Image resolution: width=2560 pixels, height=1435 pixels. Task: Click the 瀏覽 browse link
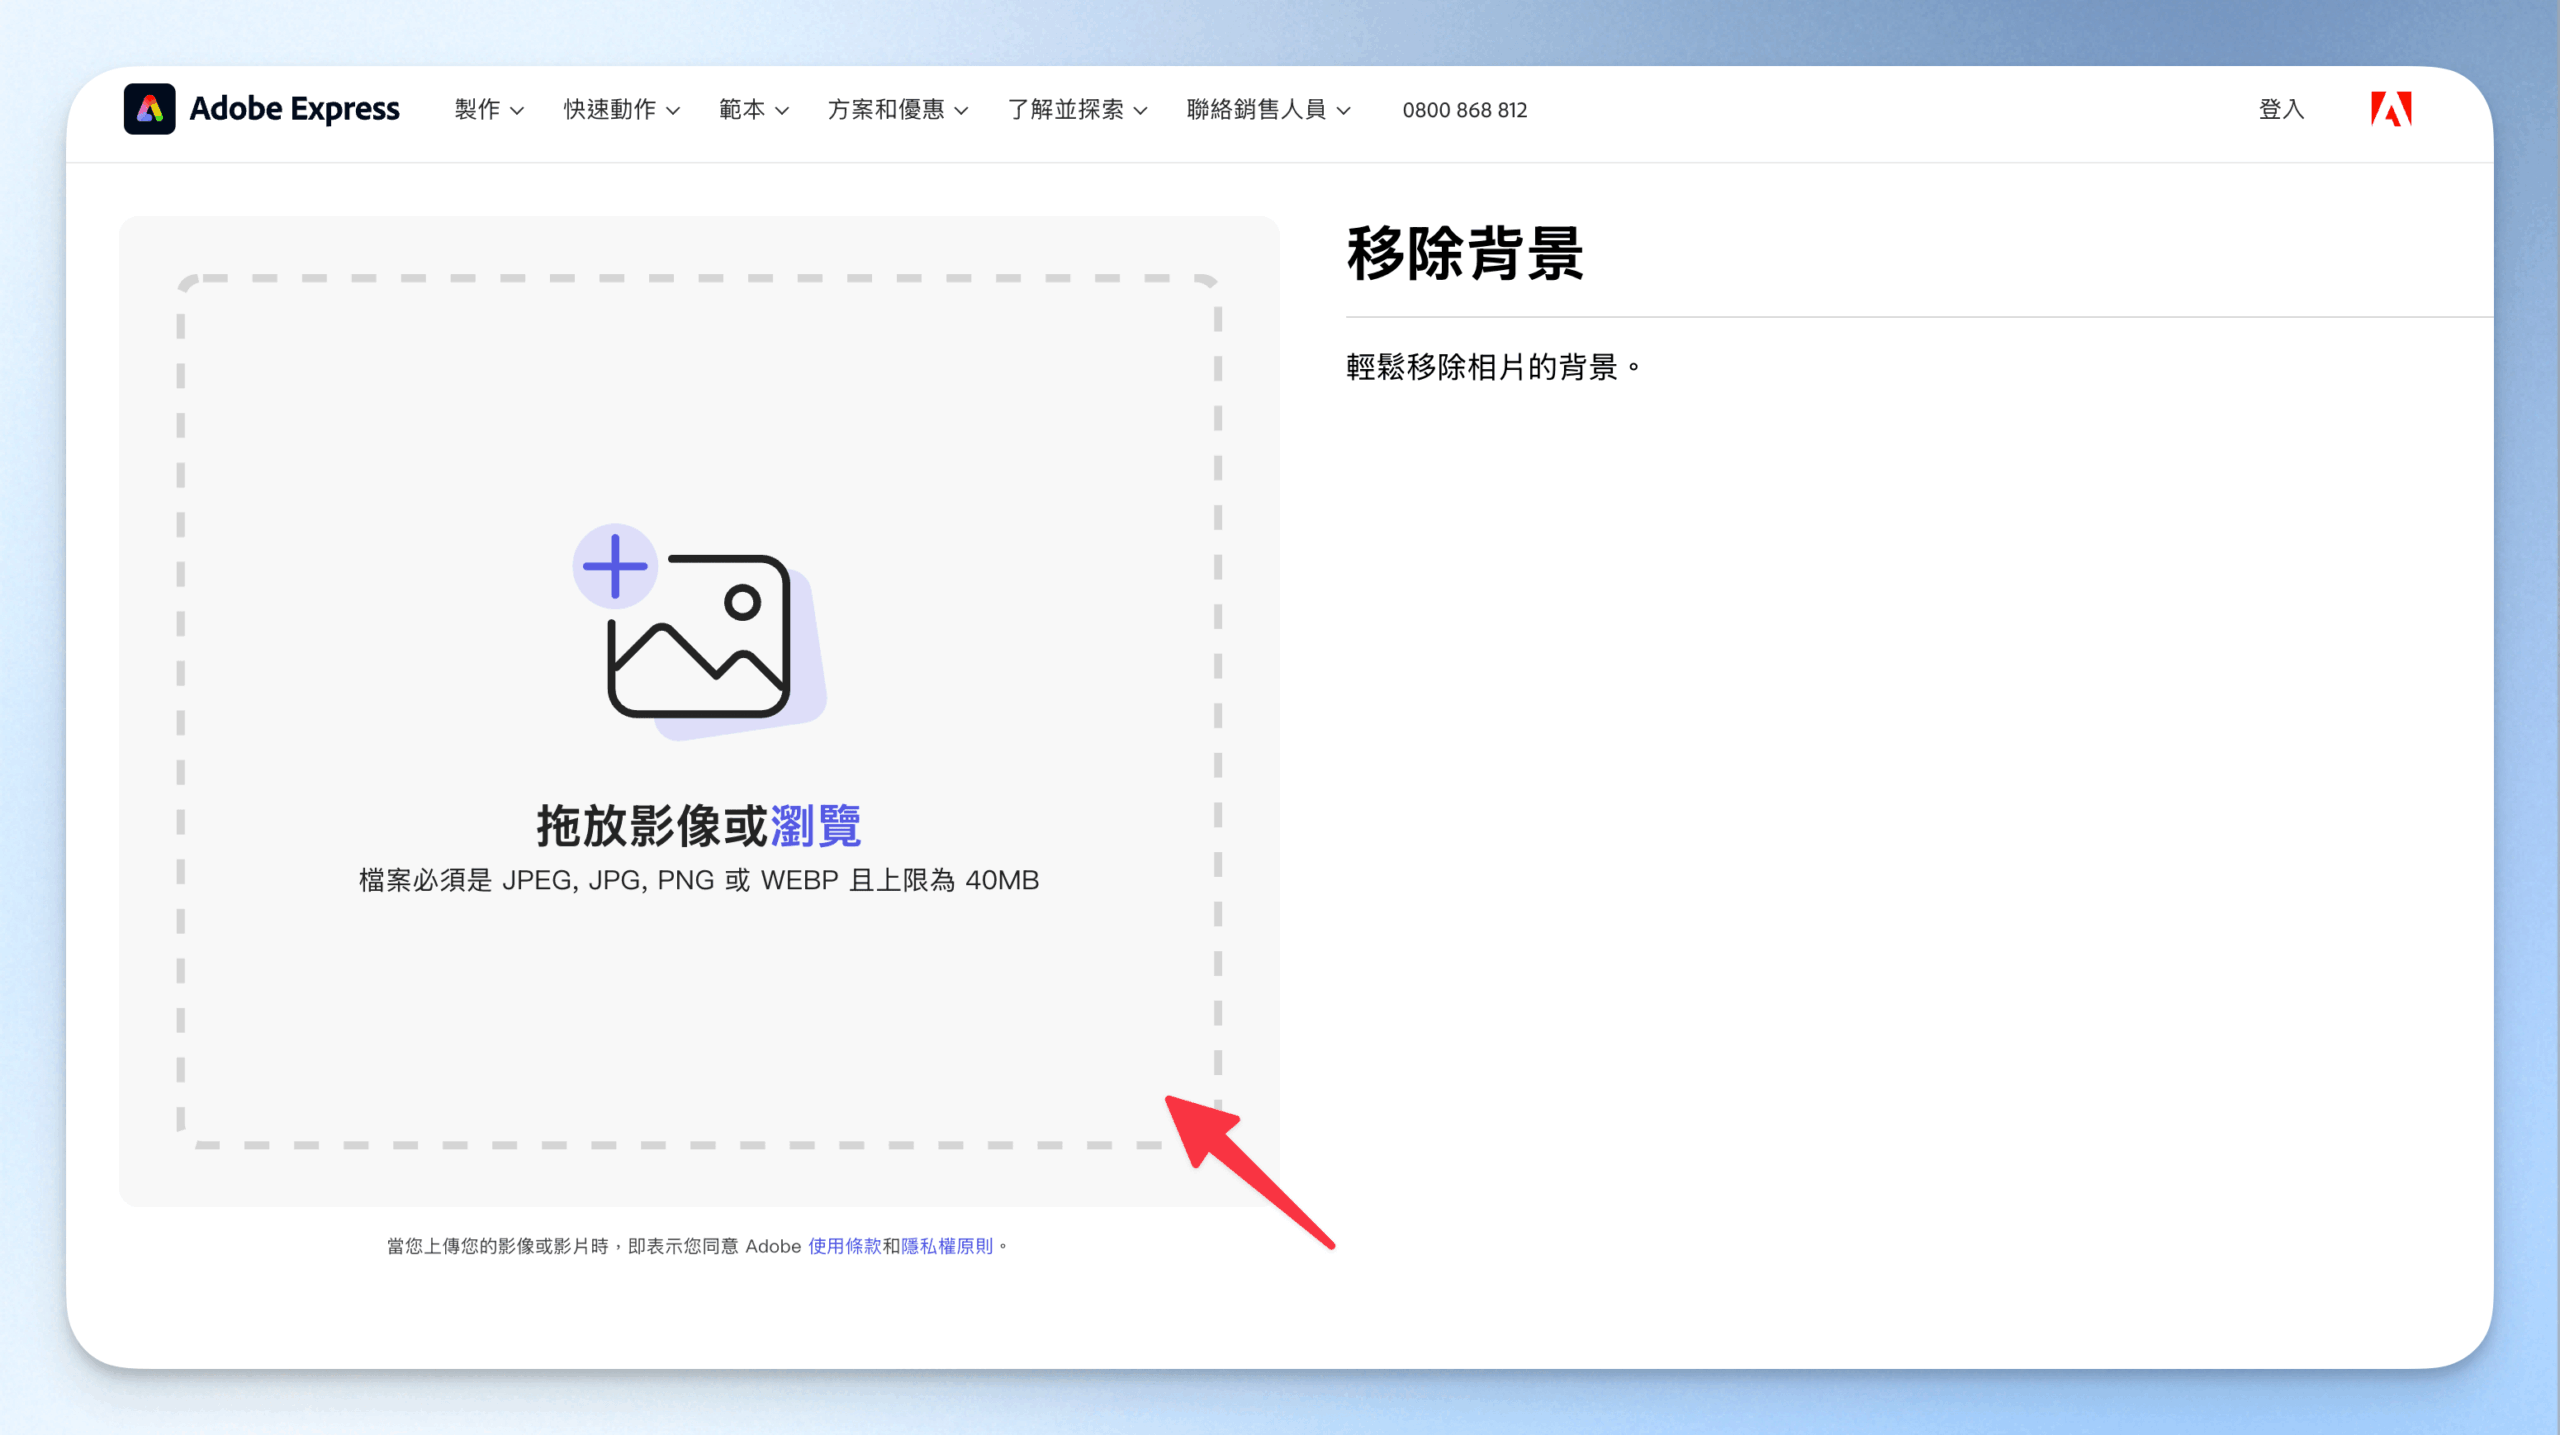(x=815, y=826)
